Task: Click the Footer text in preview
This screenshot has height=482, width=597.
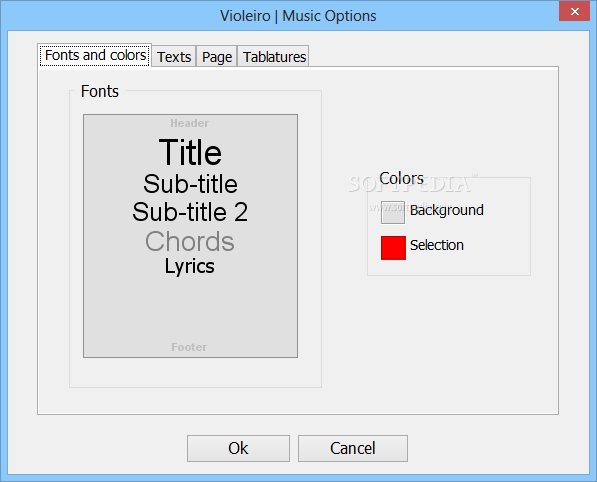Action: [x=189, y=347]
